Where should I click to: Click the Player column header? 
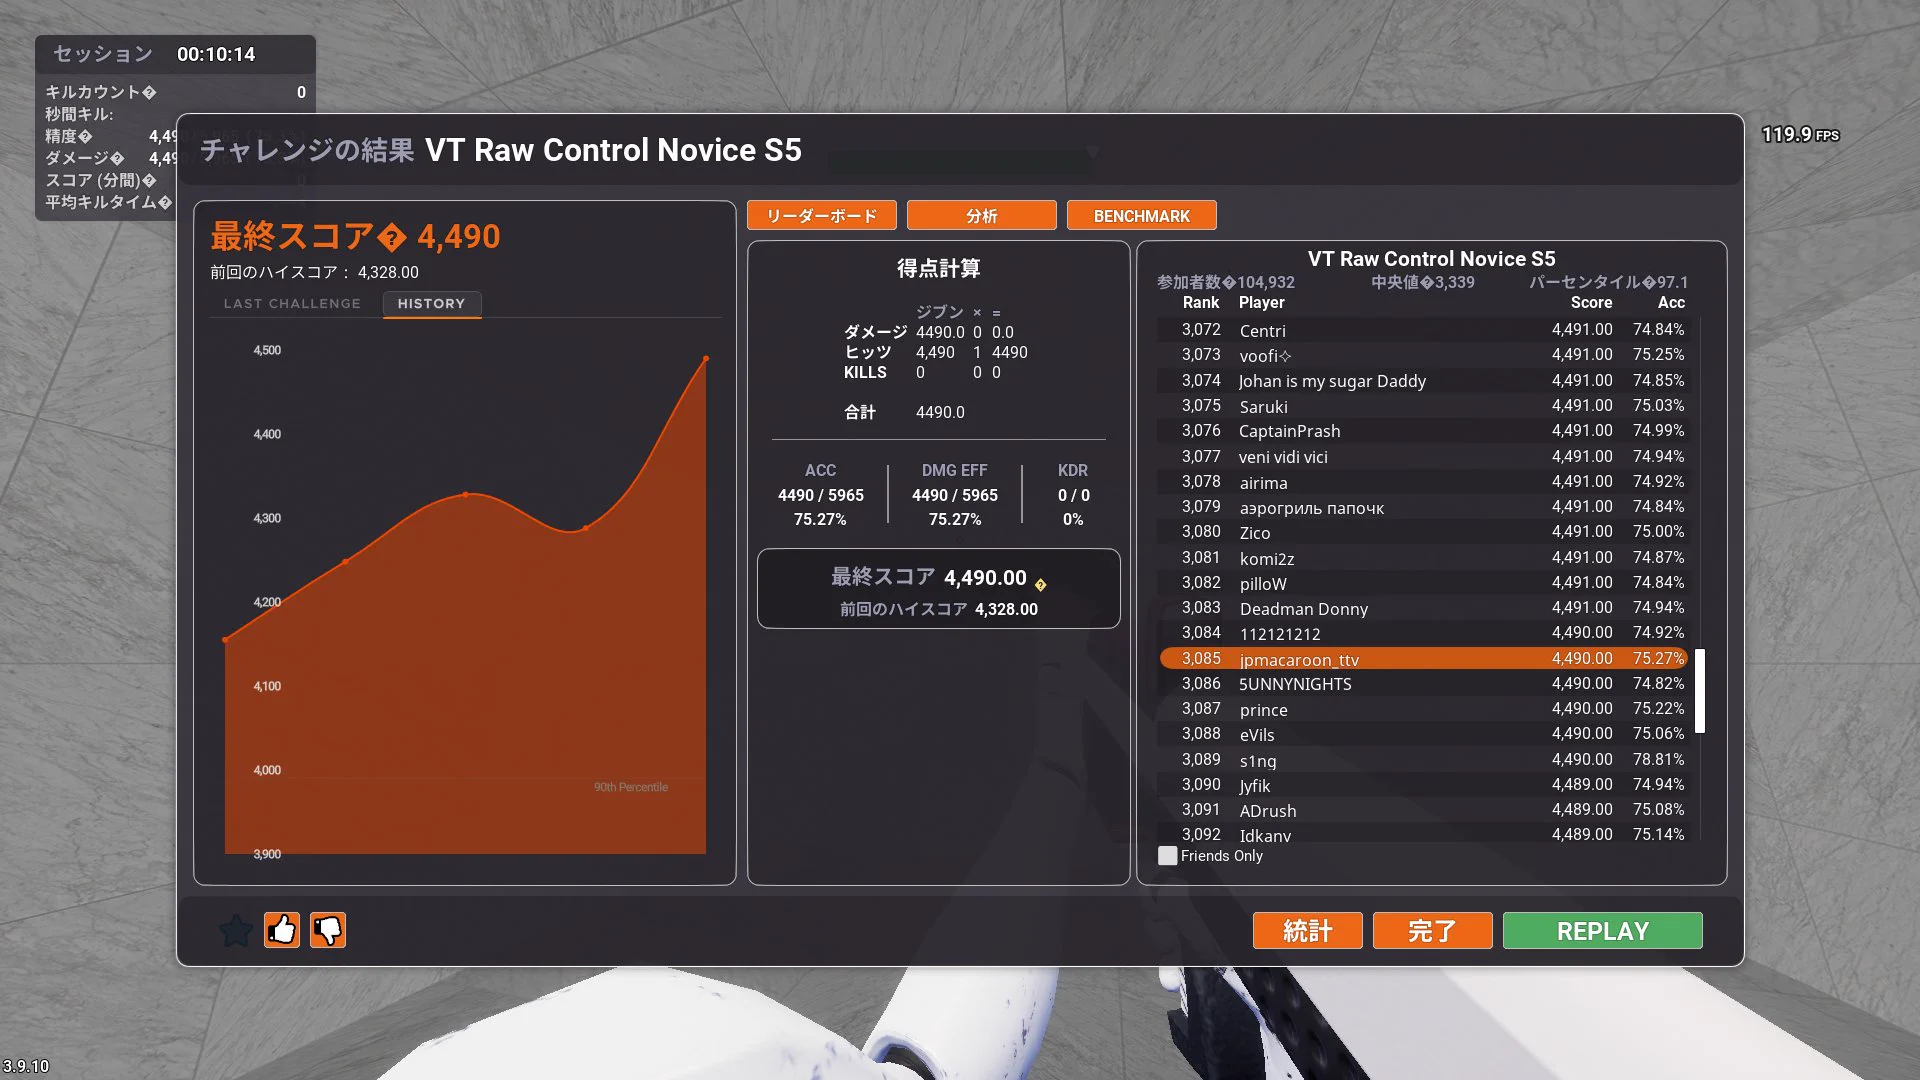[1261, 303]
